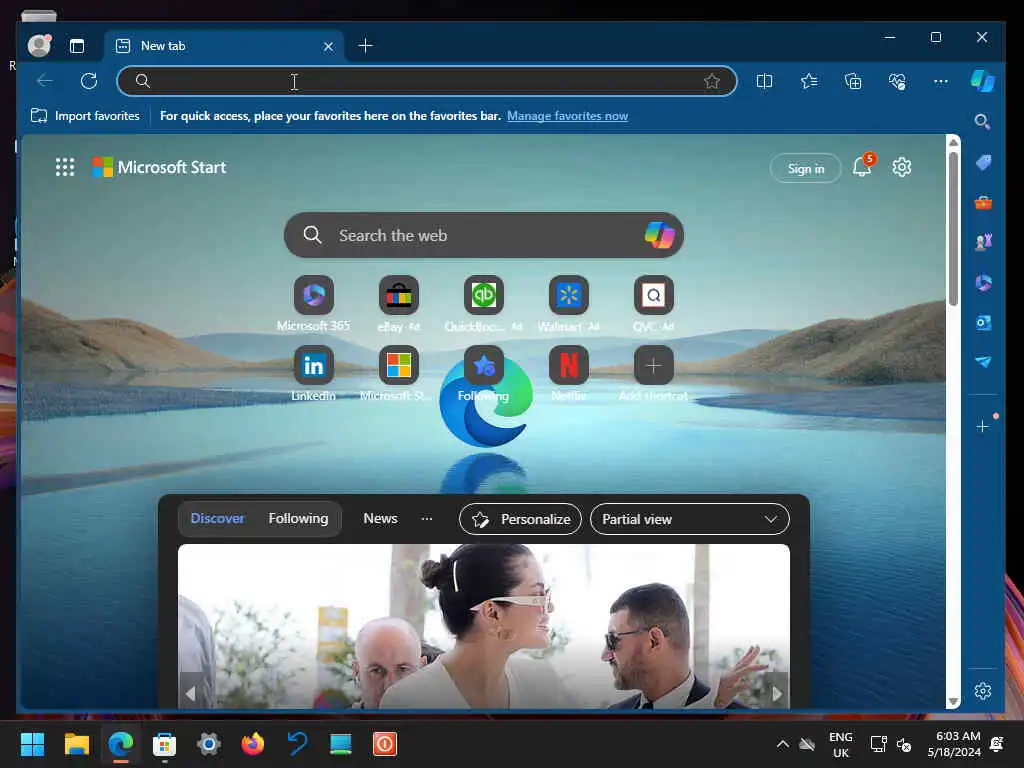Screen dimensions: 1024x768
Task: Open the Microsoft Start app launcher grid
Action: pyautogui.click(x=65, y=167)
